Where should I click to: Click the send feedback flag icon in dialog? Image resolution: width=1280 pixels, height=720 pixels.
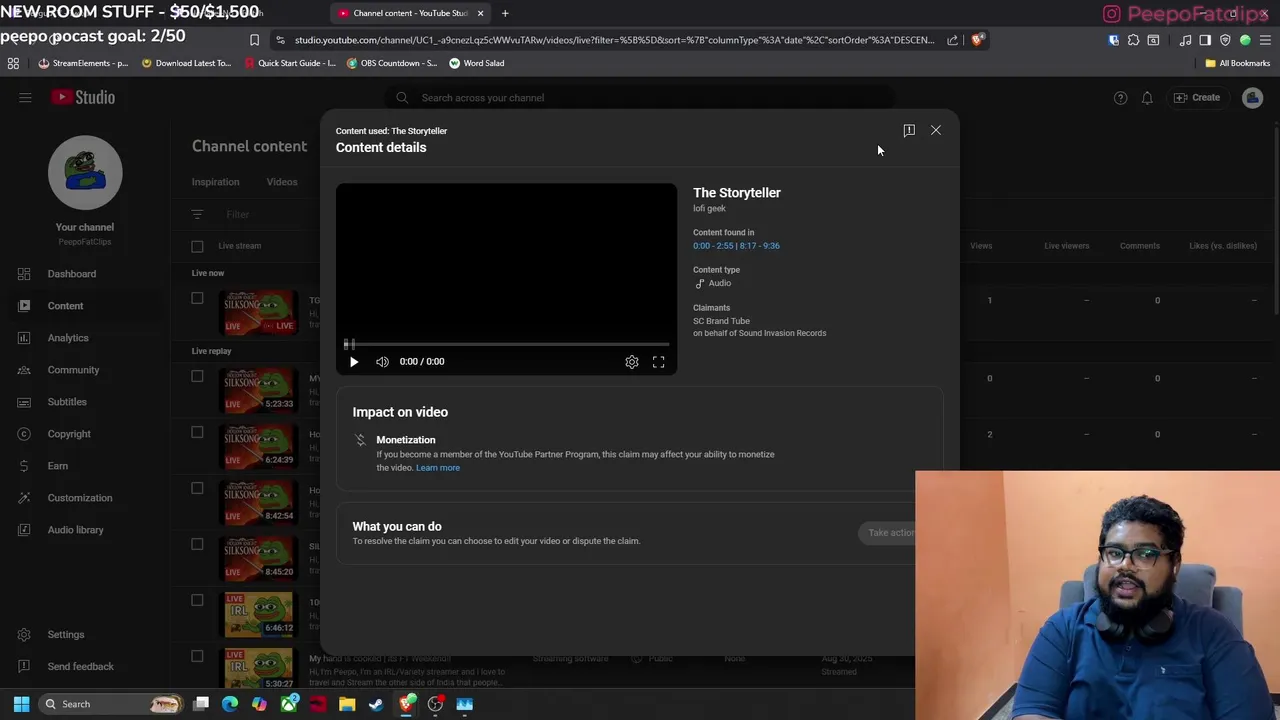click(909, 130)
